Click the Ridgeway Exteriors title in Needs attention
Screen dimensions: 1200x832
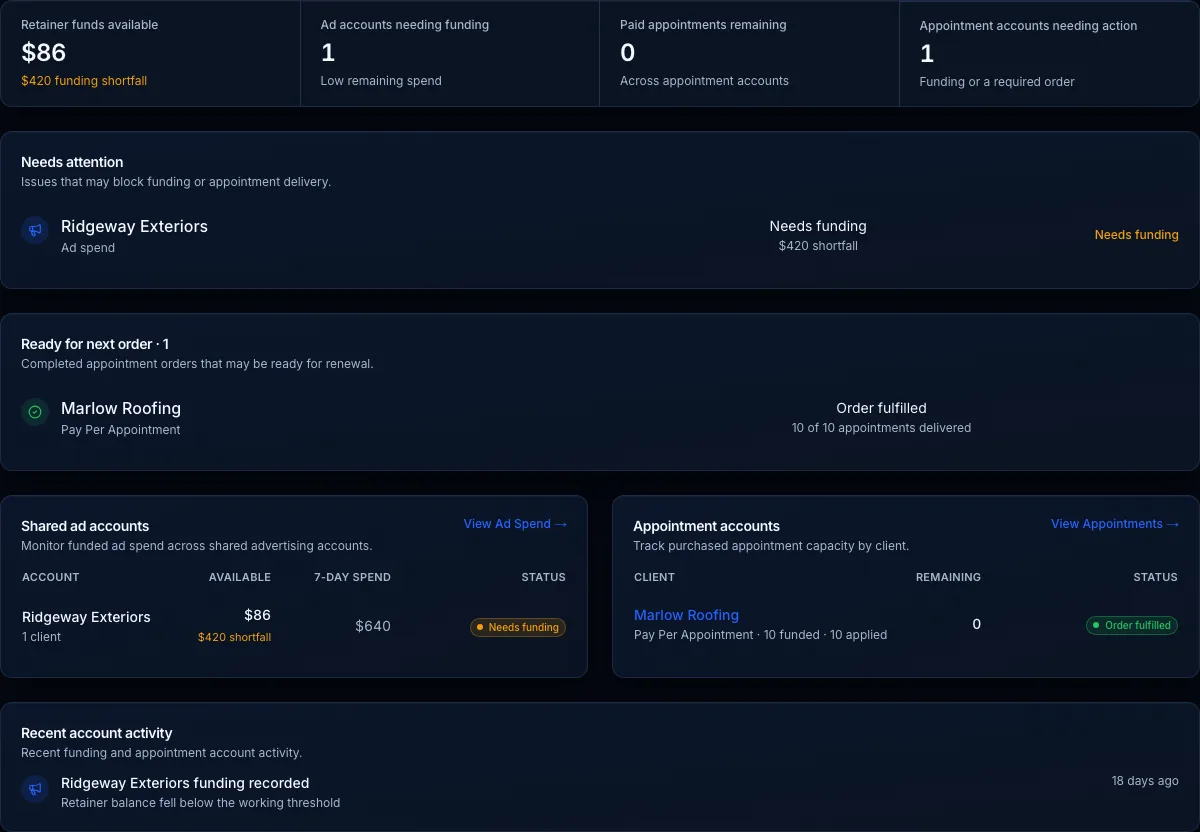(134, 227)
